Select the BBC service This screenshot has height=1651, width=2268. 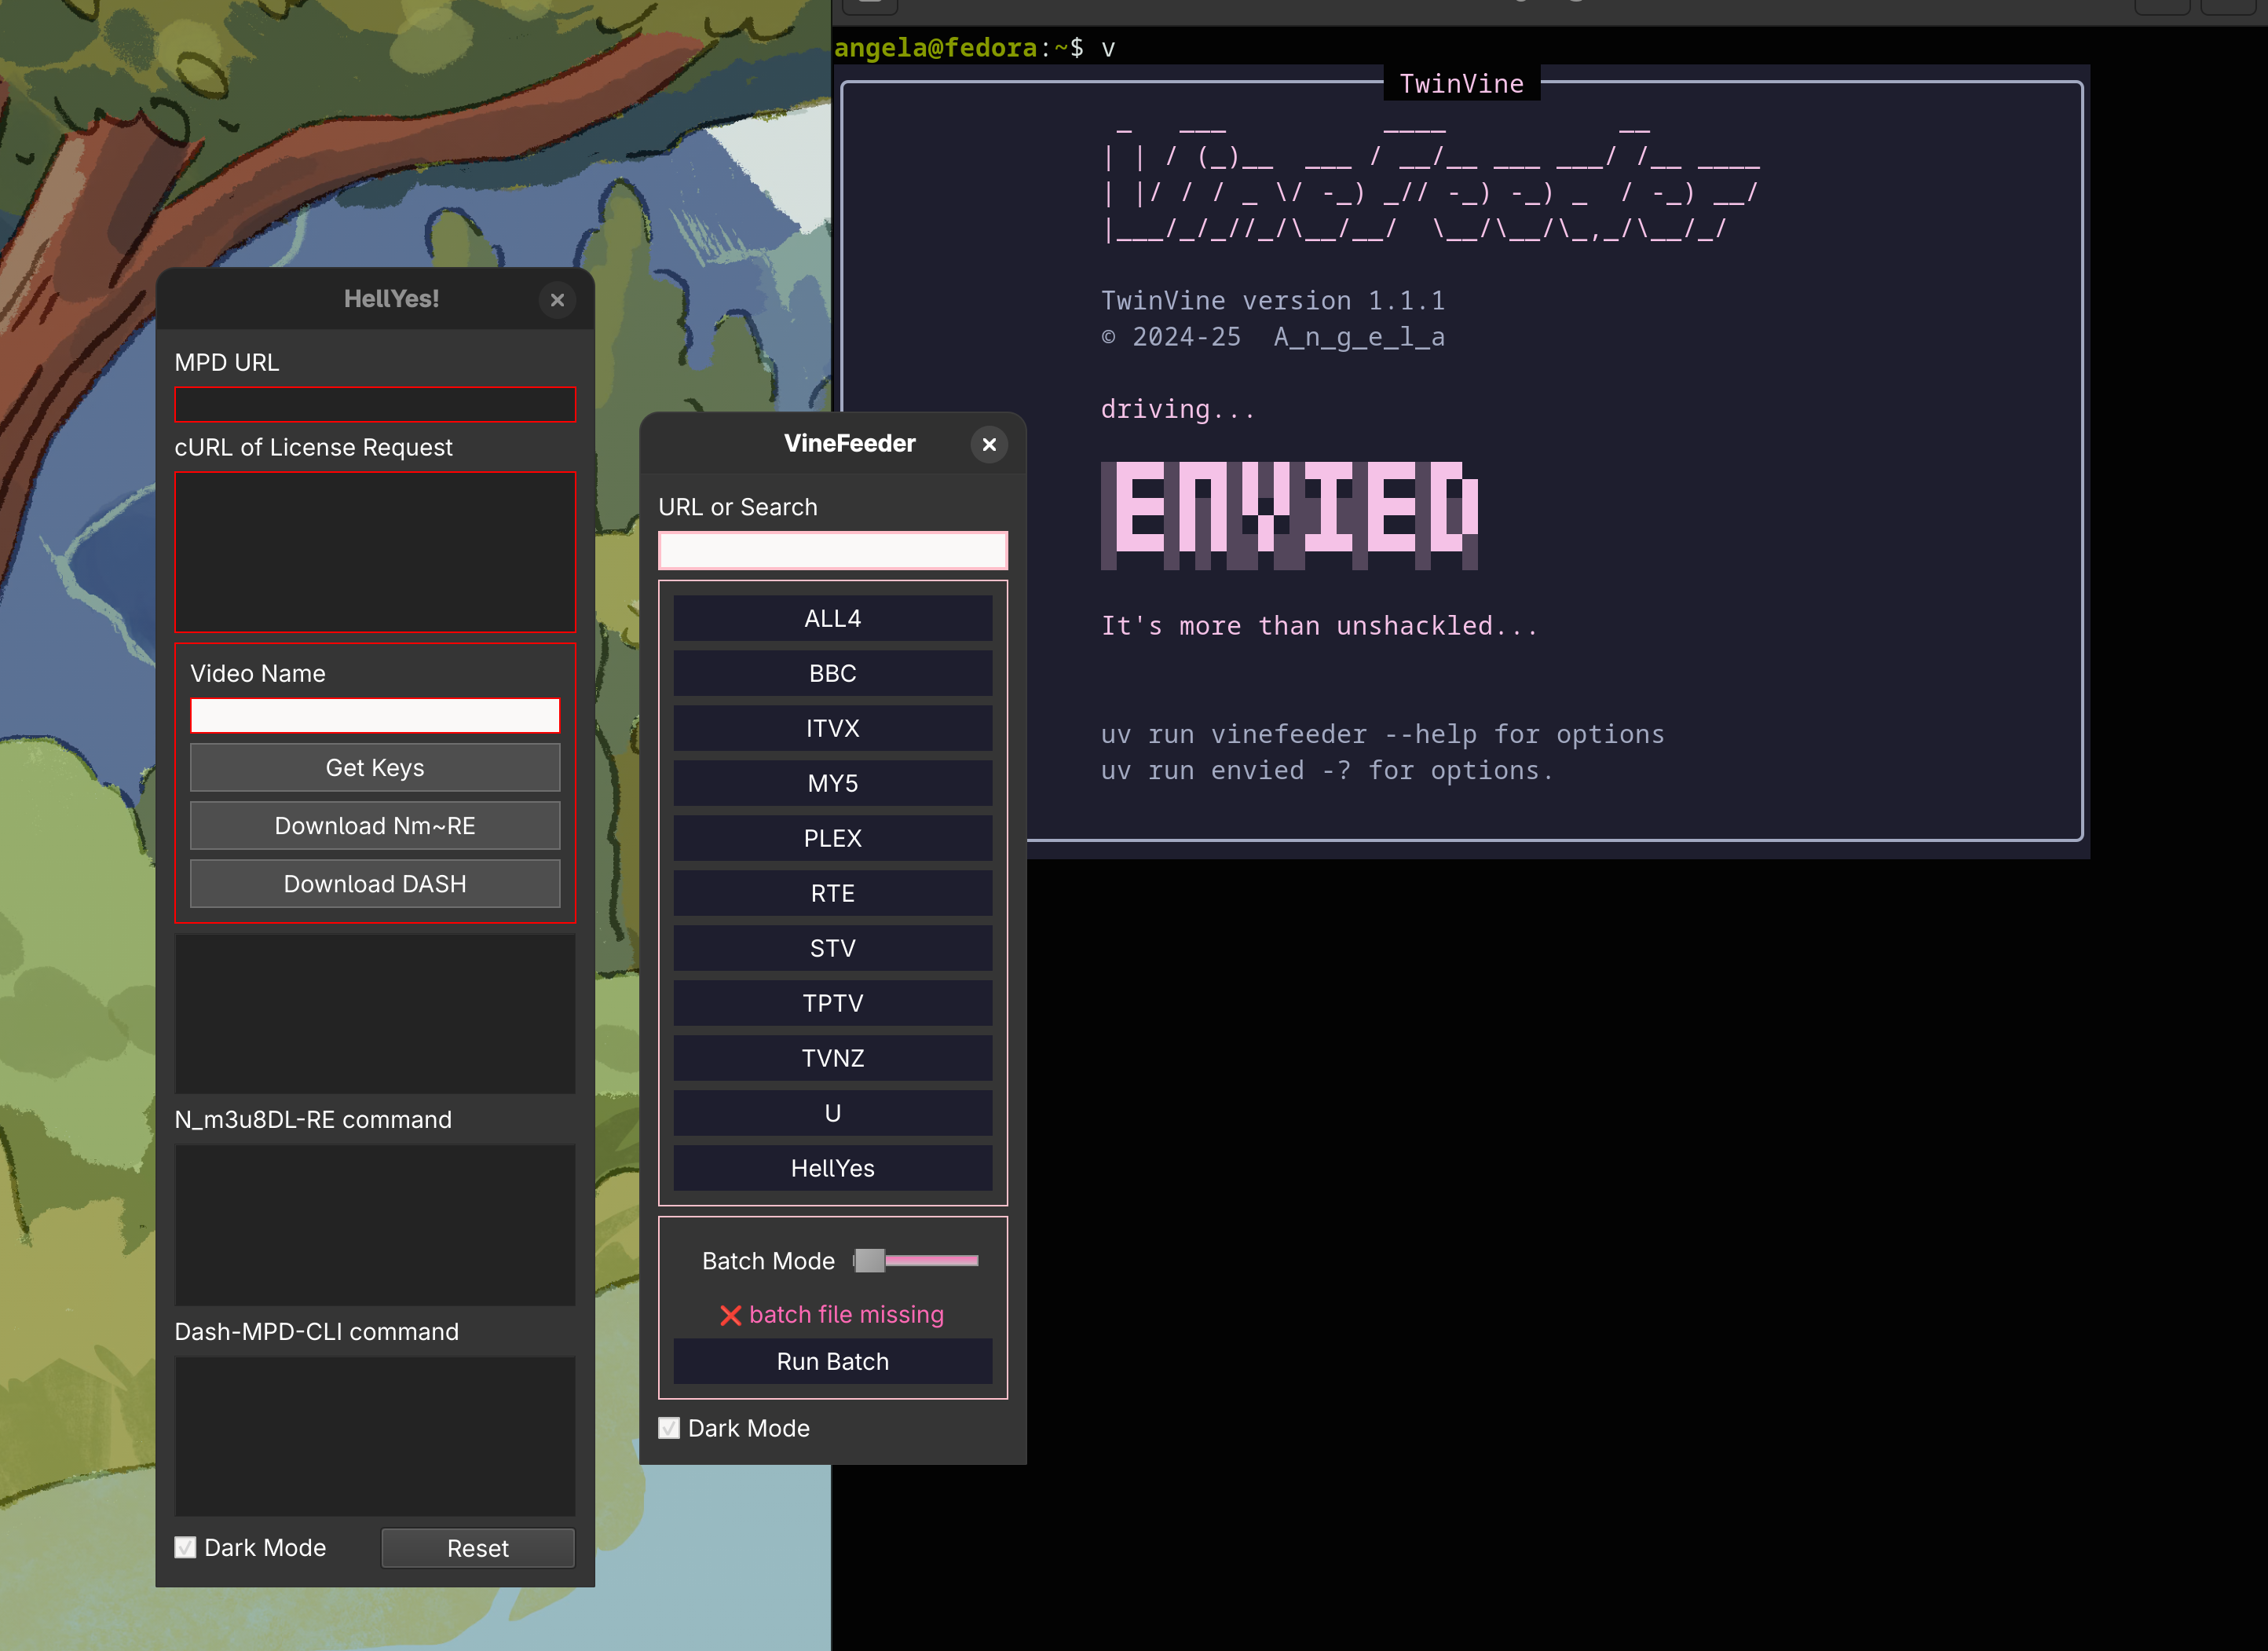click(x=832, y=674)
